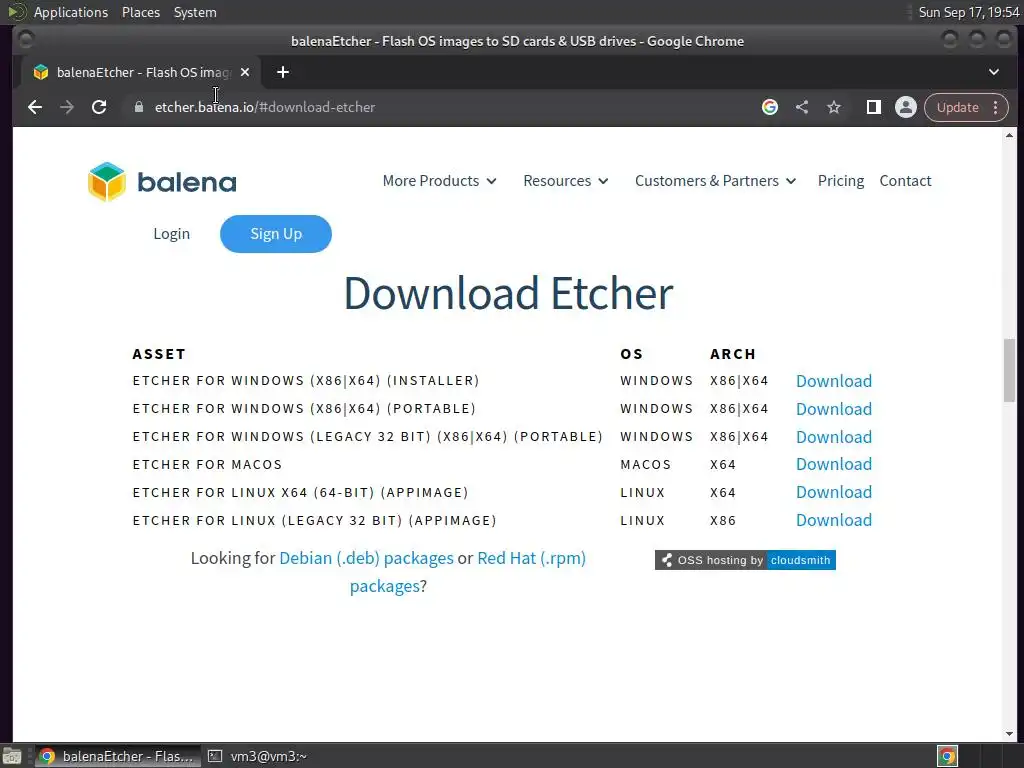This screenshot has height=768, width=1024.
Task: Click the scrollbar up arrow
Action: click(x=1010, y=135)
